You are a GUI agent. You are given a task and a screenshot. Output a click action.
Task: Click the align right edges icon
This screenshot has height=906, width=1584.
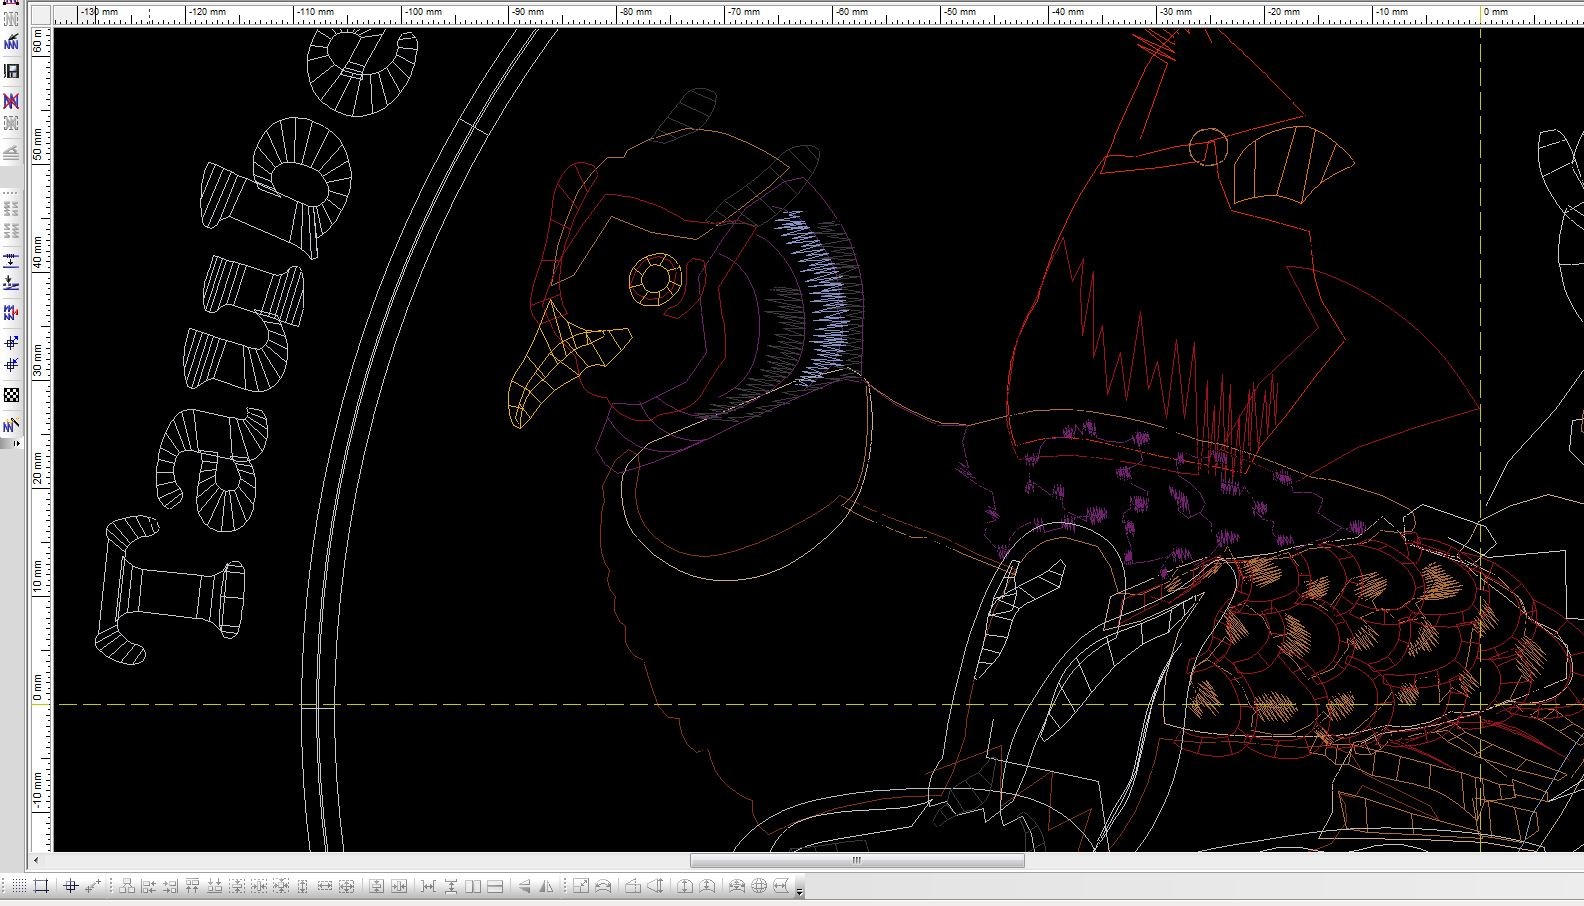pos(170,886)
